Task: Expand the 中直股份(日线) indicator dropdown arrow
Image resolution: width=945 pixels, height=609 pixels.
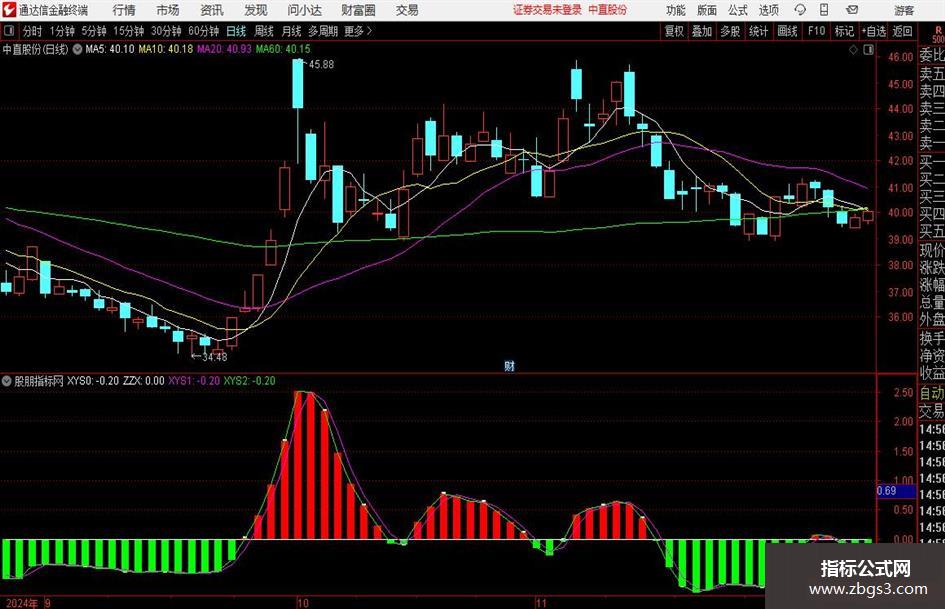Action: coord(77,49)
